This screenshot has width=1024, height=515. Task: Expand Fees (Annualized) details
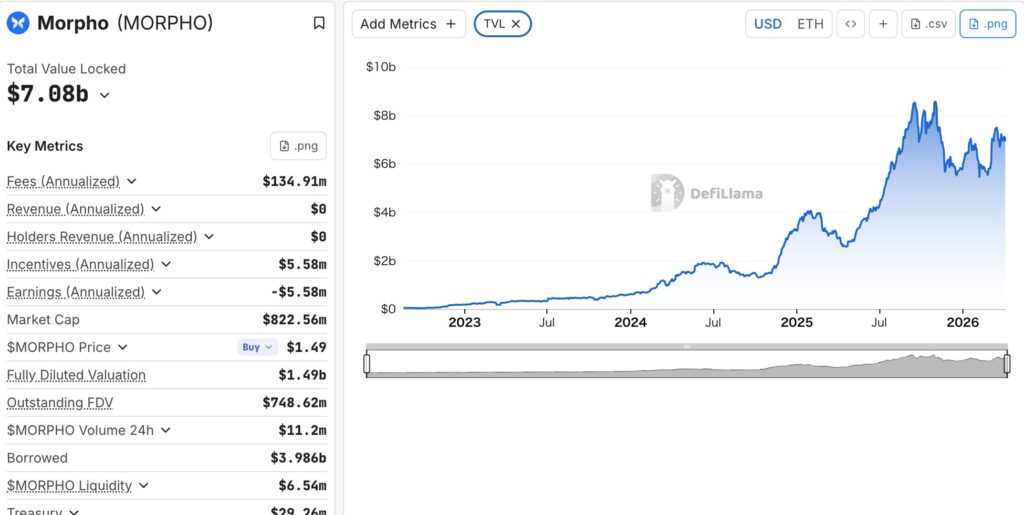(x=132, y=182)
